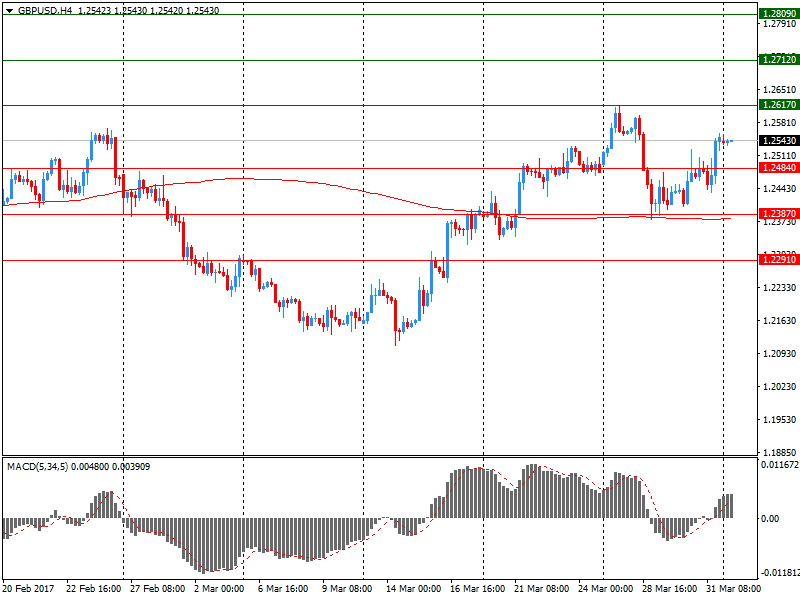Select the 1.24430 price scale value
Viewport: 800px width, 600px height.
pos(779,189)
